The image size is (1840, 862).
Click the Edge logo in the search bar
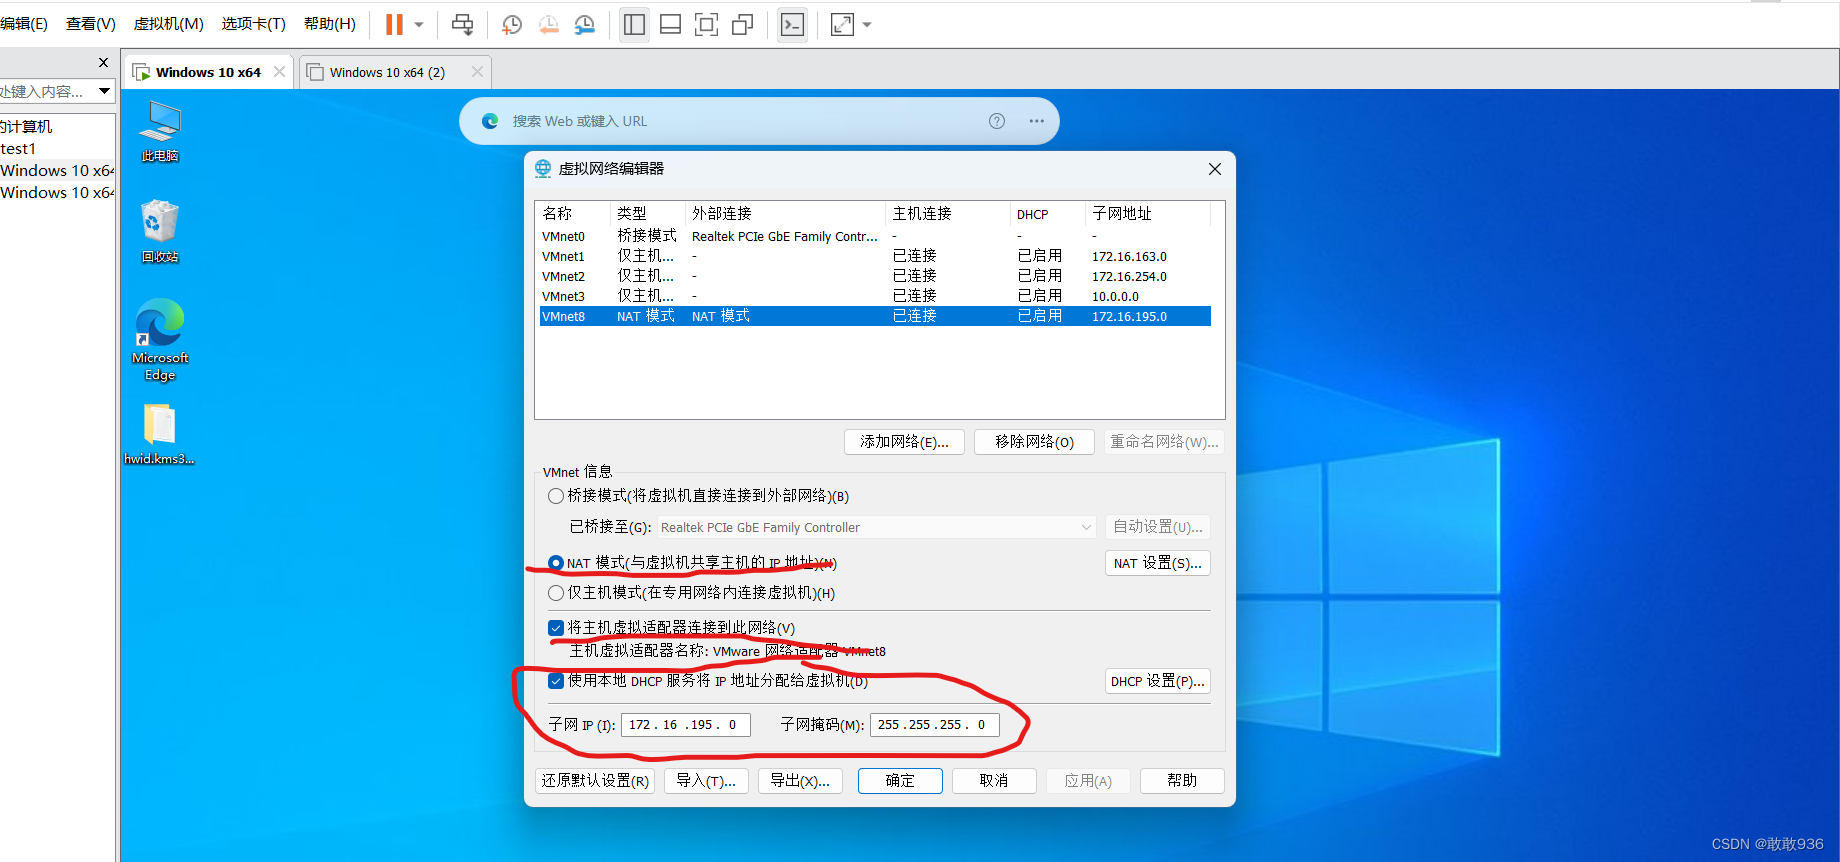490,121
